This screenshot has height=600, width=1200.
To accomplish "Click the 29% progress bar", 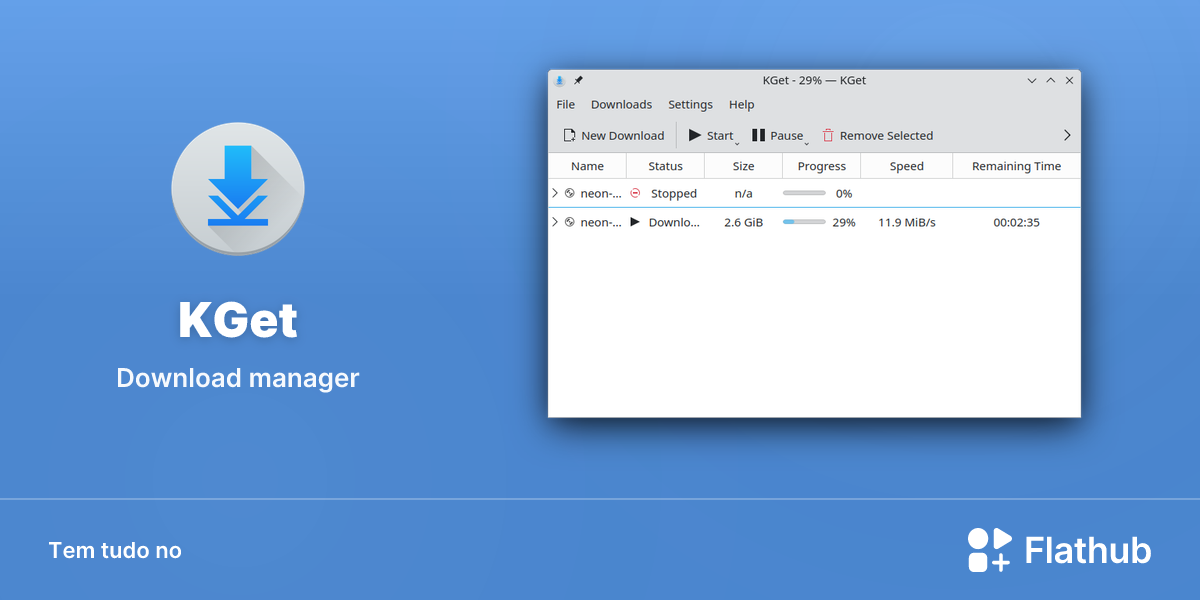I will pos(804,222).
